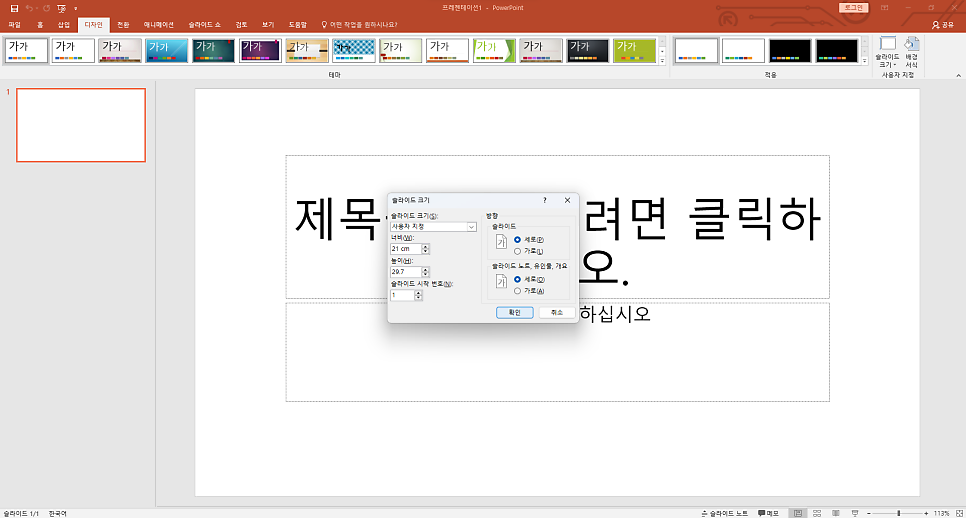Open the 도움말 ribbon tab
This screenshot has width=966, height=518.
pyautogui.click(x=298, y=25)
